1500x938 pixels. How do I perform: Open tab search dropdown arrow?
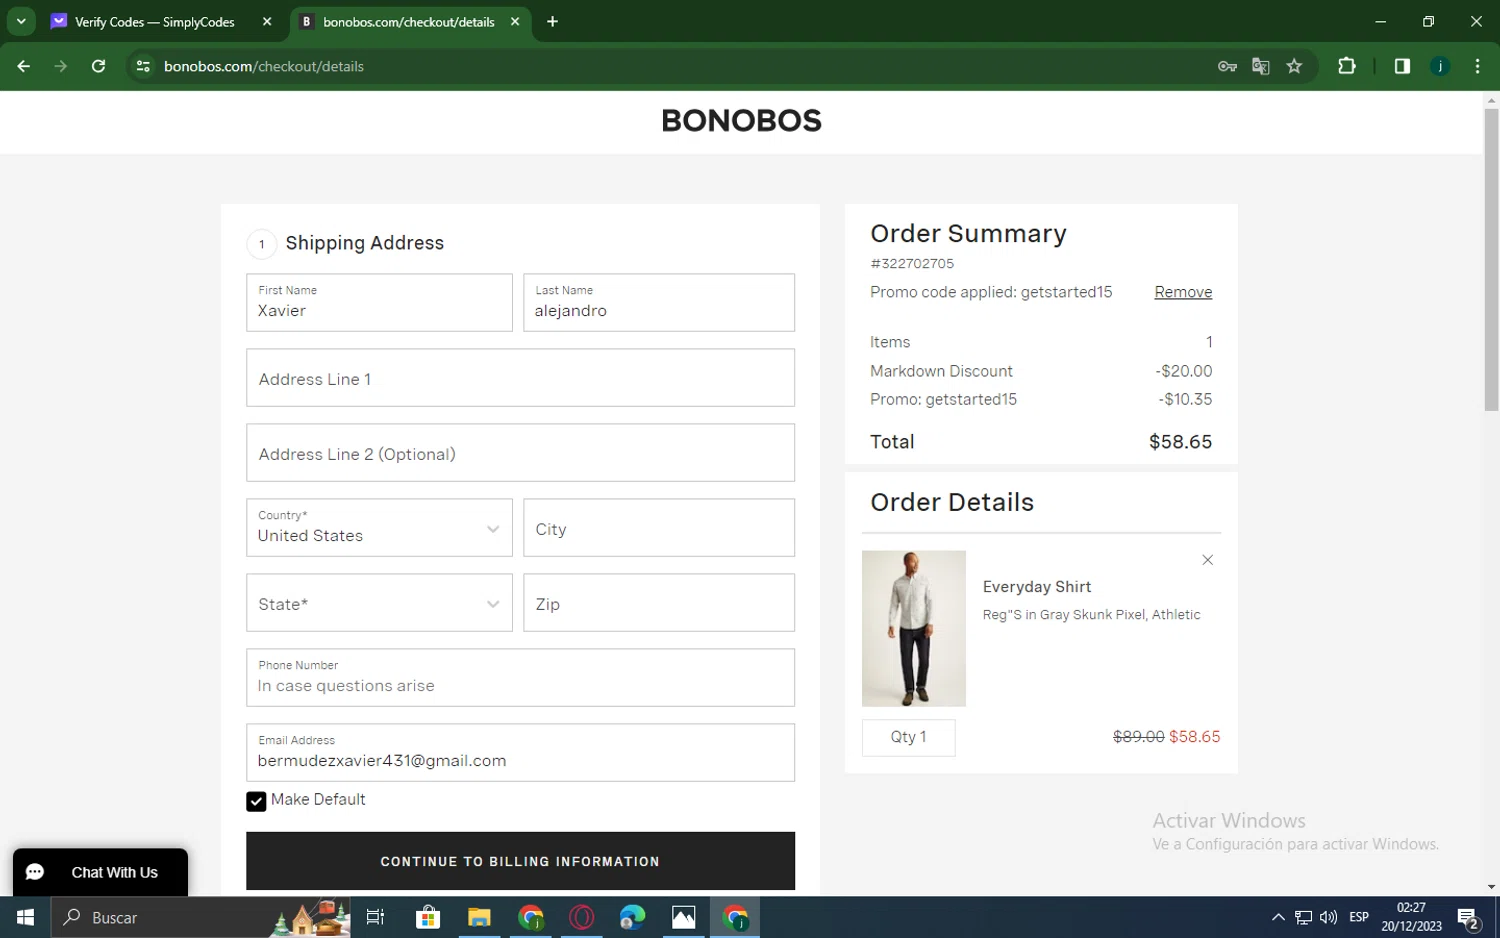point(21,21)
